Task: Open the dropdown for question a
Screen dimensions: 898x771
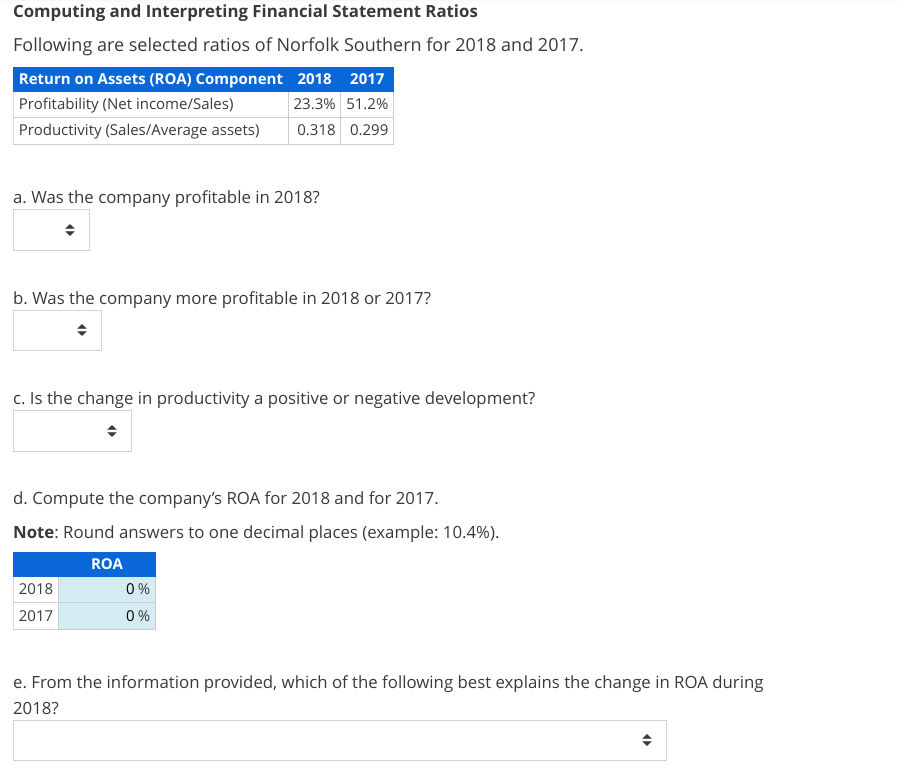Action: tap(51, 229)
